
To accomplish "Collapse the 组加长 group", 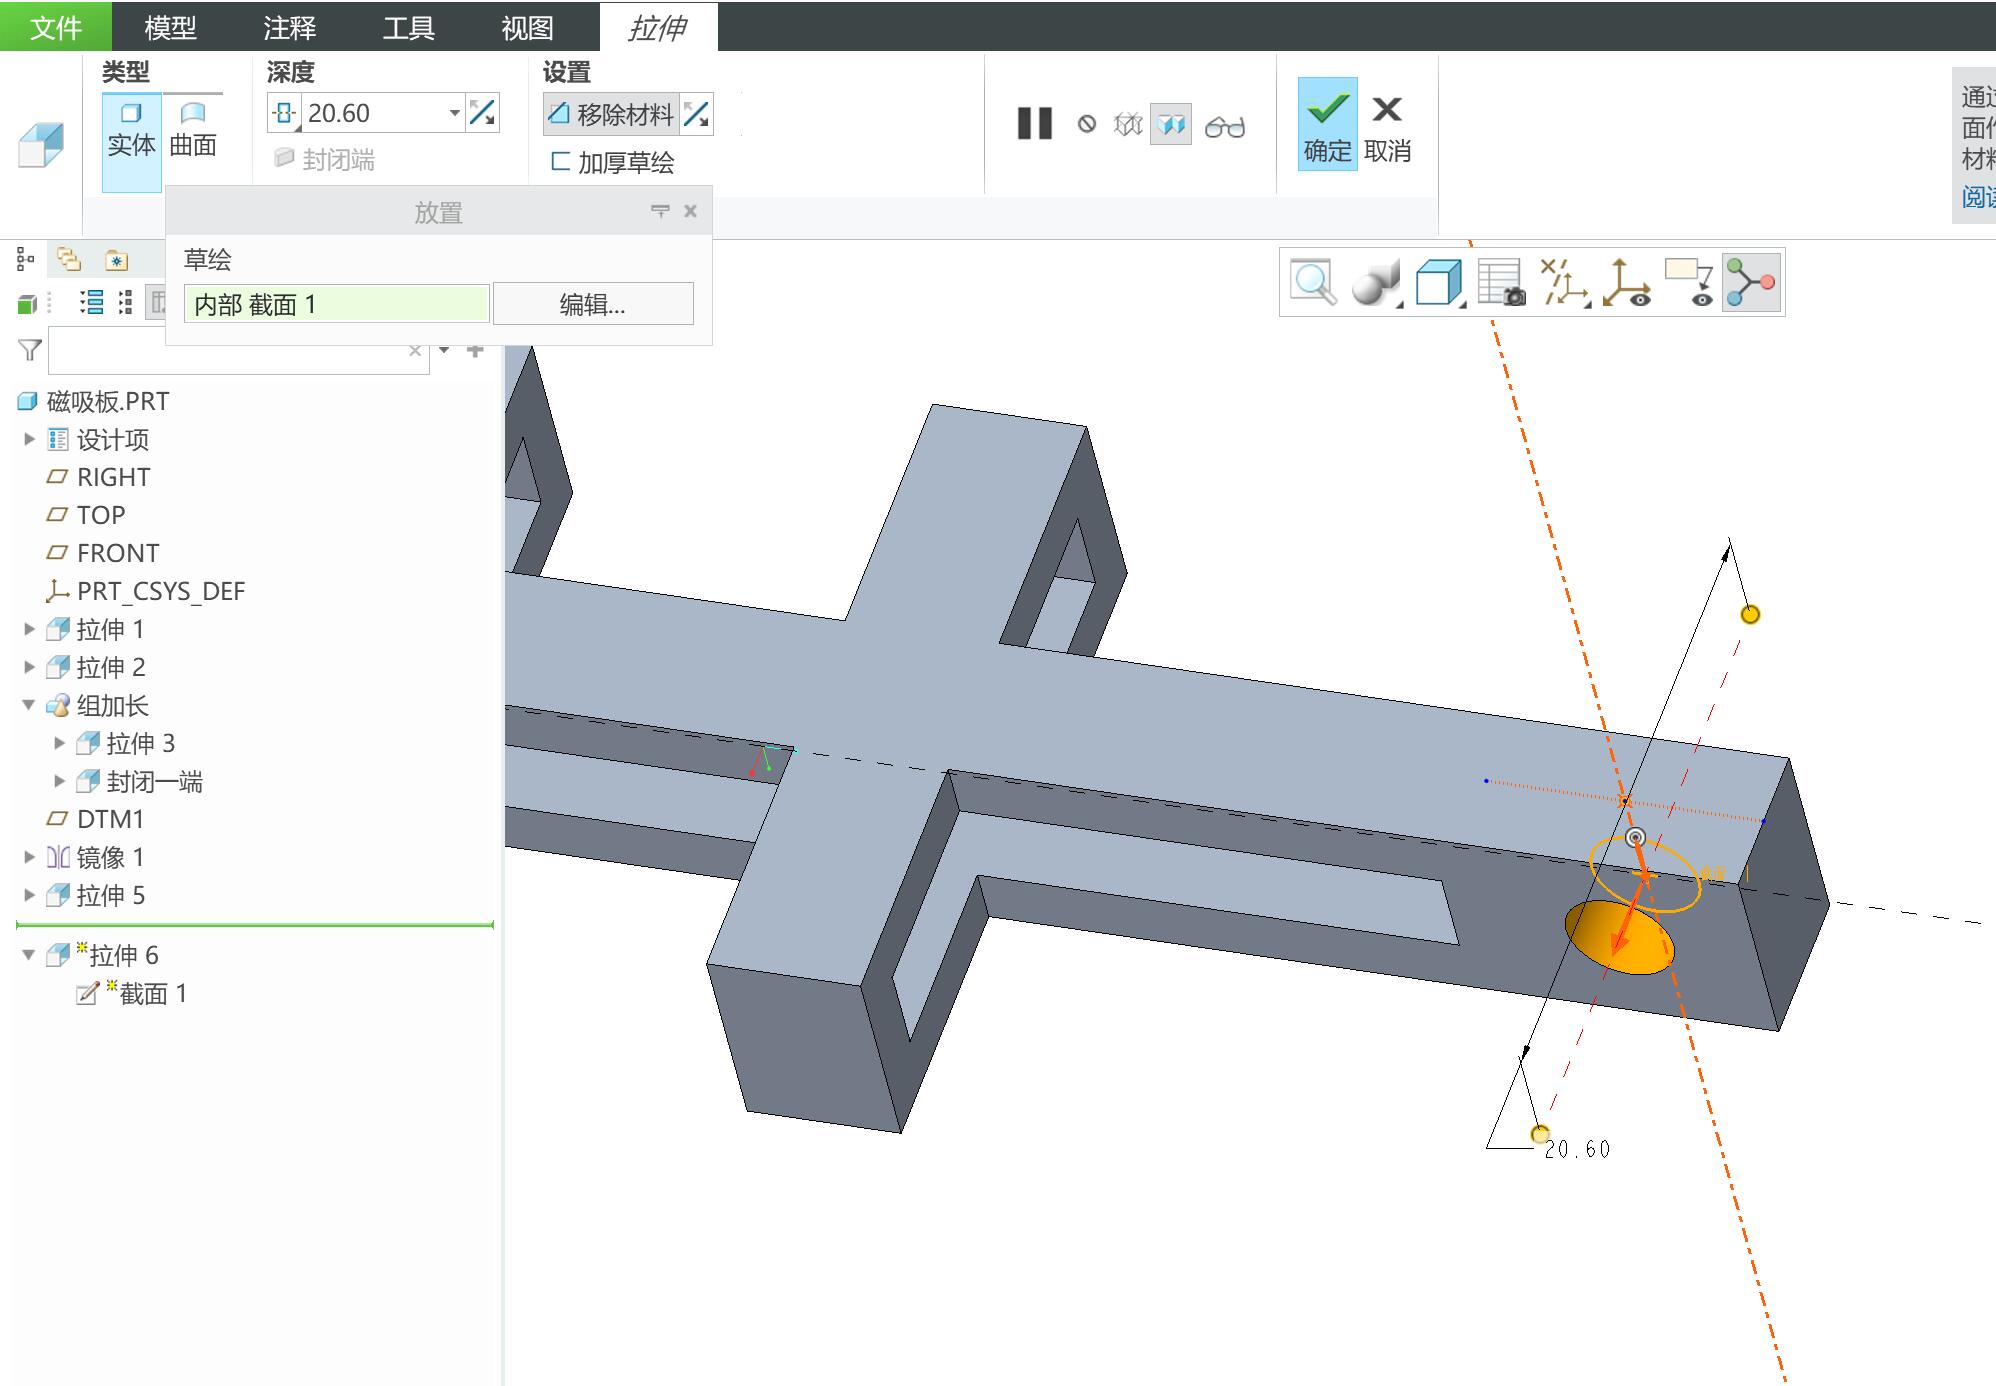I will 29,705.
